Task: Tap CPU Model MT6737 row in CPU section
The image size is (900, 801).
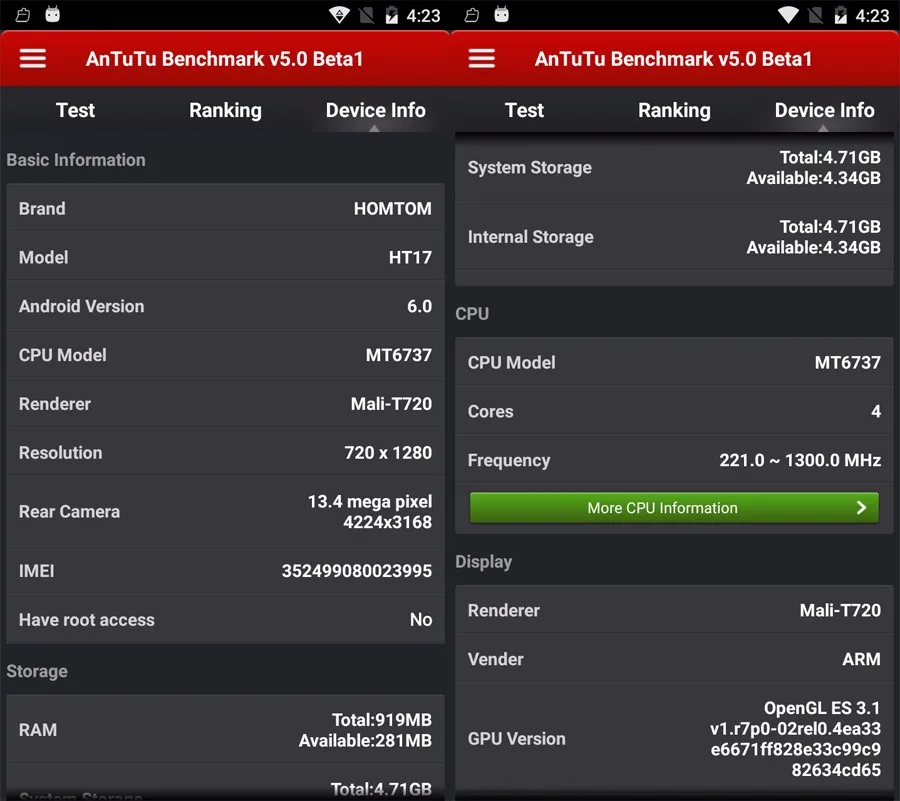Action: (x=674, y=362)
